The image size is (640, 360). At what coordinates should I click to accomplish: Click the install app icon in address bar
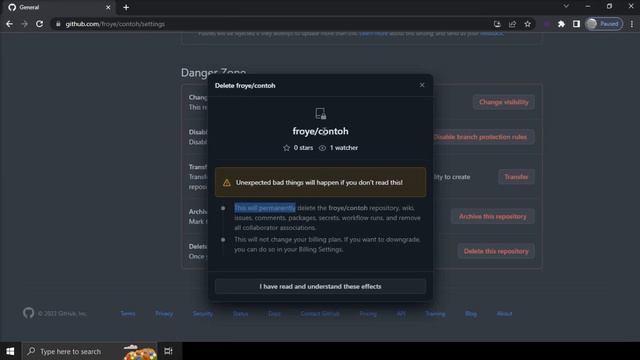497,24
